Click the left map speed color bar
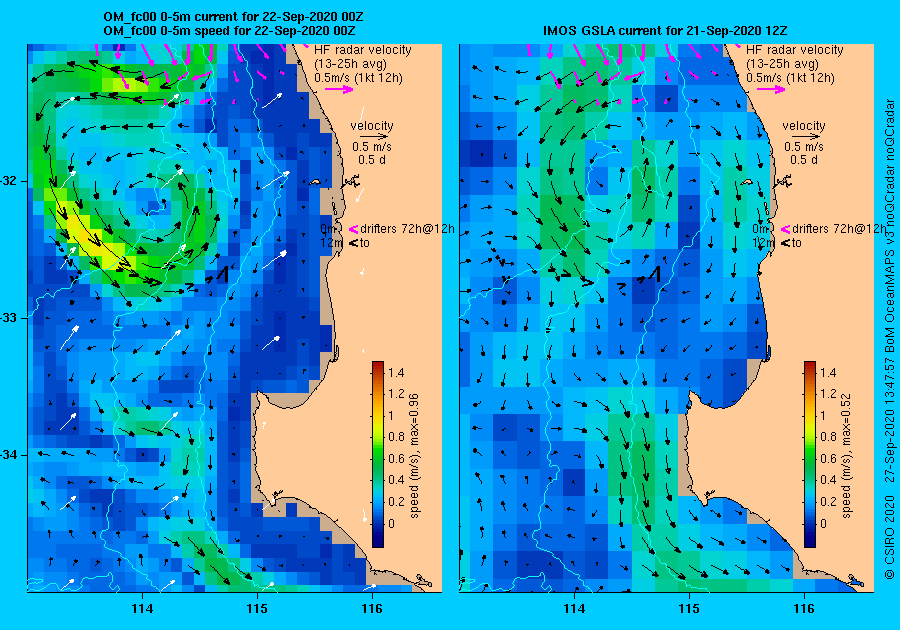Viewport: 900px width, 630px height. pyautogui.click(x=378, y=454)
